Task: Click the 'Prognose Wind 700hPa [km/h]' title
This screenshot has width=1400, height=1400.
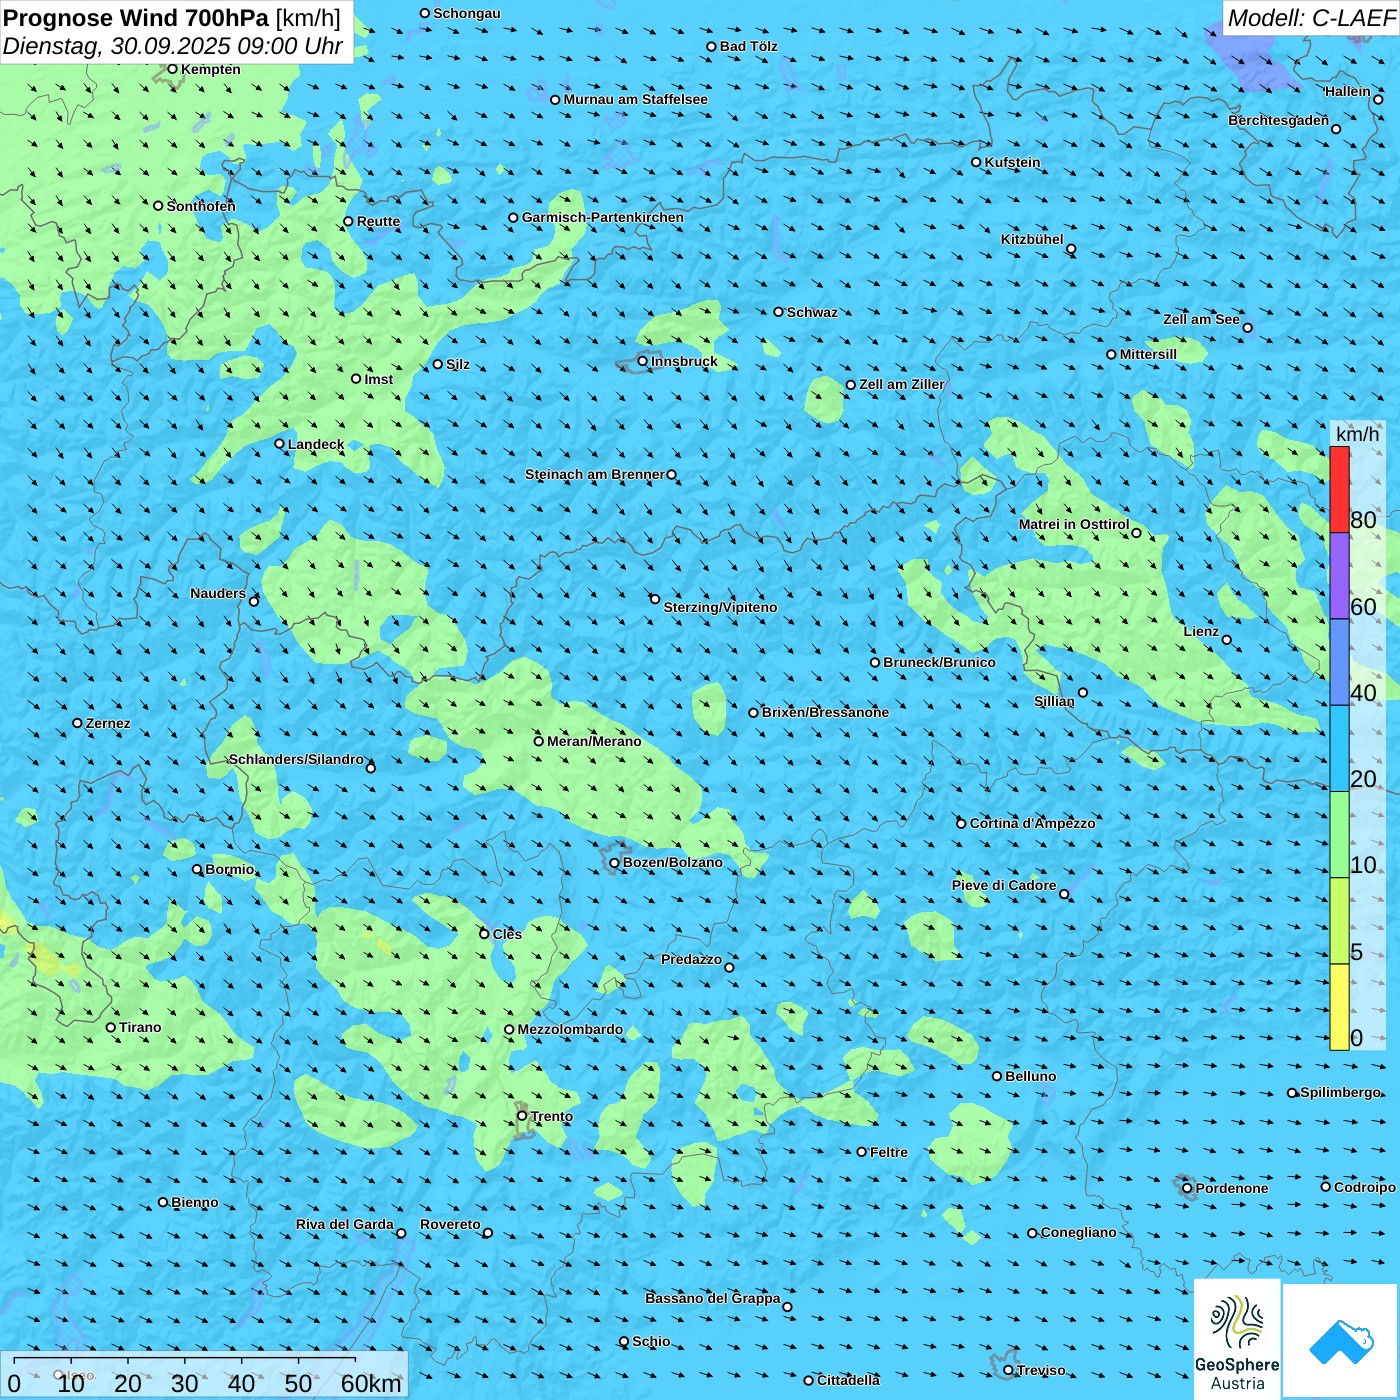Action: (x=172, y=18)
